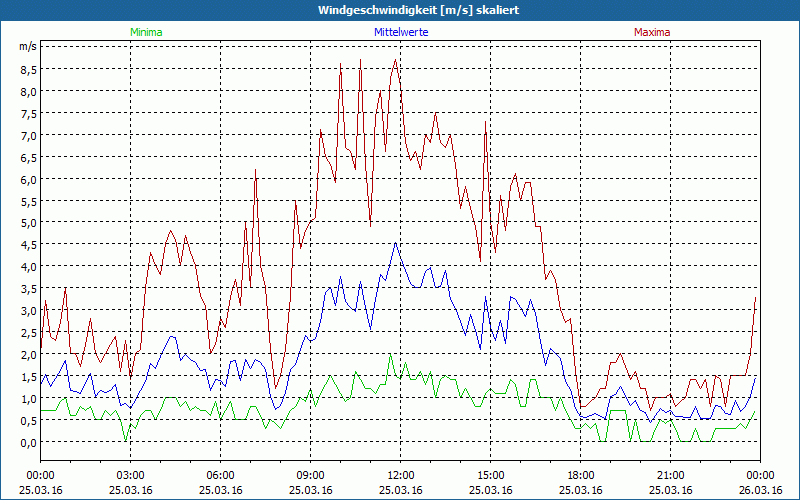Click the green Minima legend label
Viewport: 800px width, 500px height.
(145, 32)
